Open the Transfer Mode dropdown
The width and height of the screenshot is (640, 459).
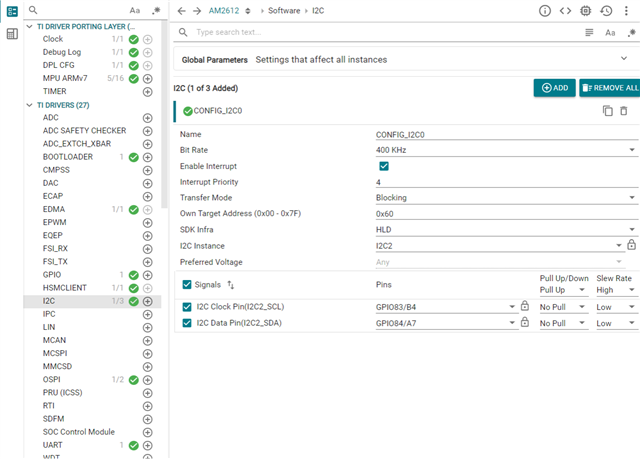click(x=506, y=197)
